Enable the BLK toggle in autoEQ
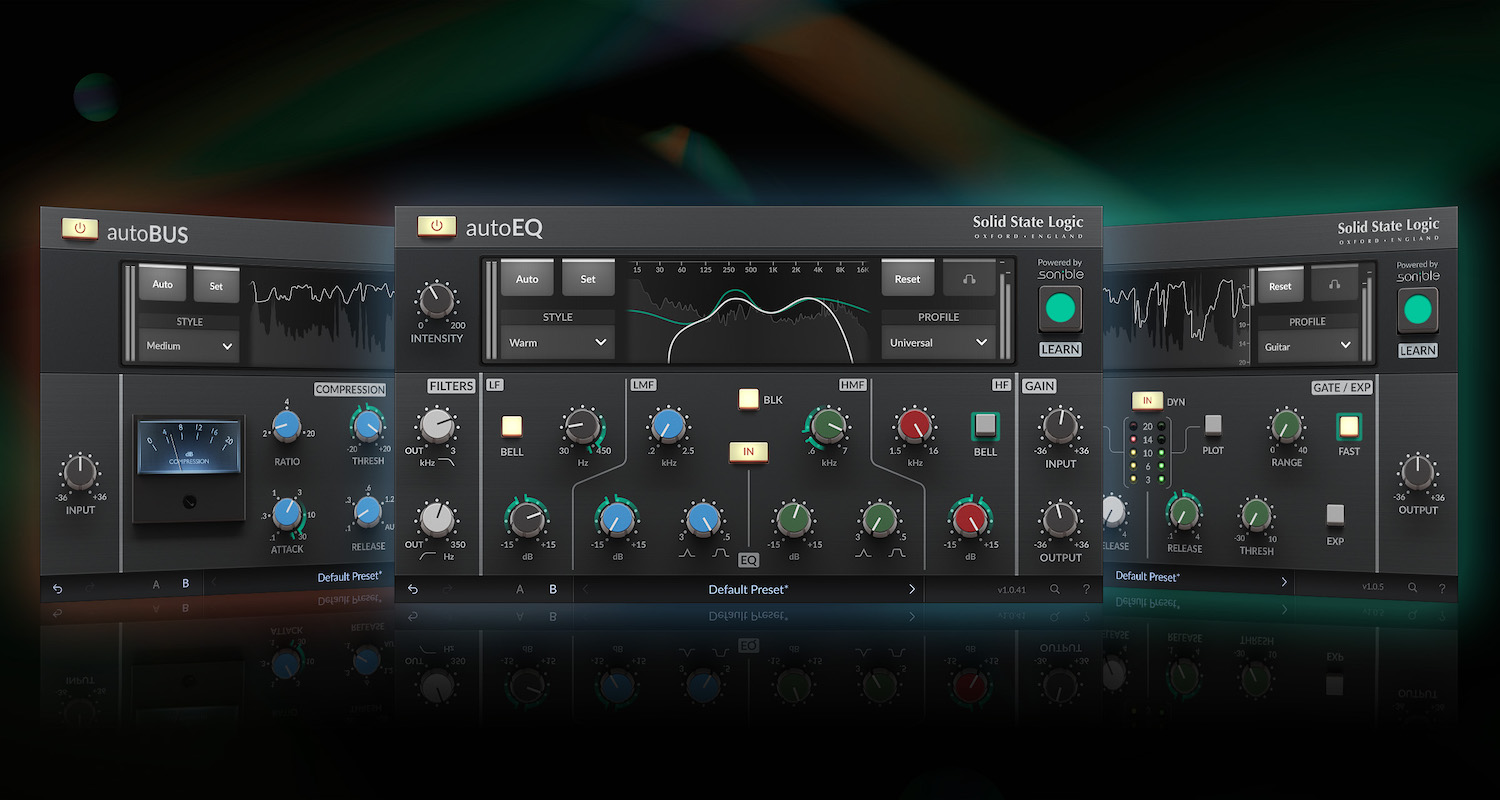The image size is (1500, 800). 748,398
